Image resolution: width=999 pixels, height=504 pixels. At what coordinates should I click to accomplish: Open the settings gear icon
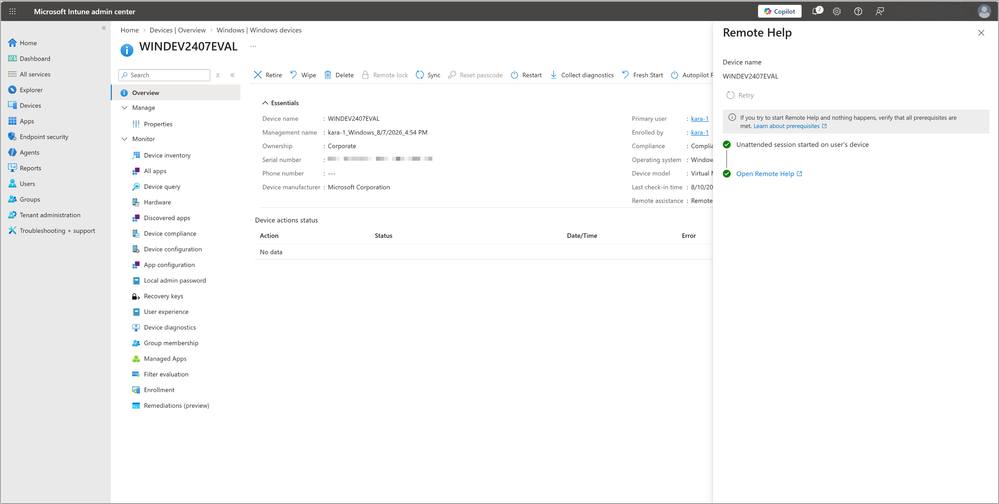(x=837, y=11)
